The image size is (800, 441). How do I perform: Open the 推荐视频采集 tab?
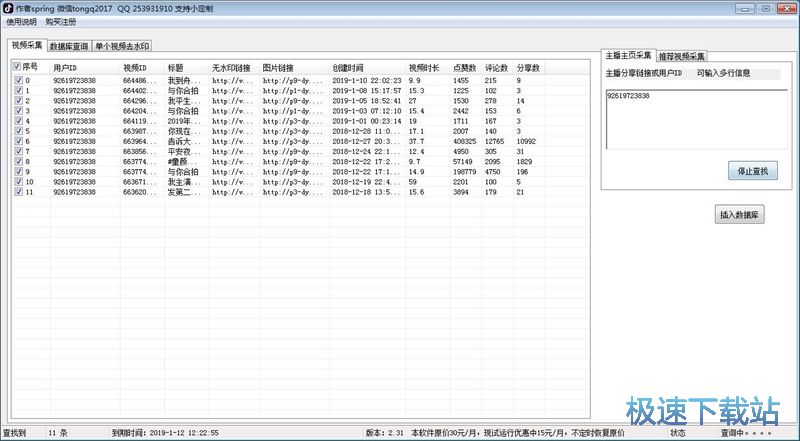click(683, 56)
